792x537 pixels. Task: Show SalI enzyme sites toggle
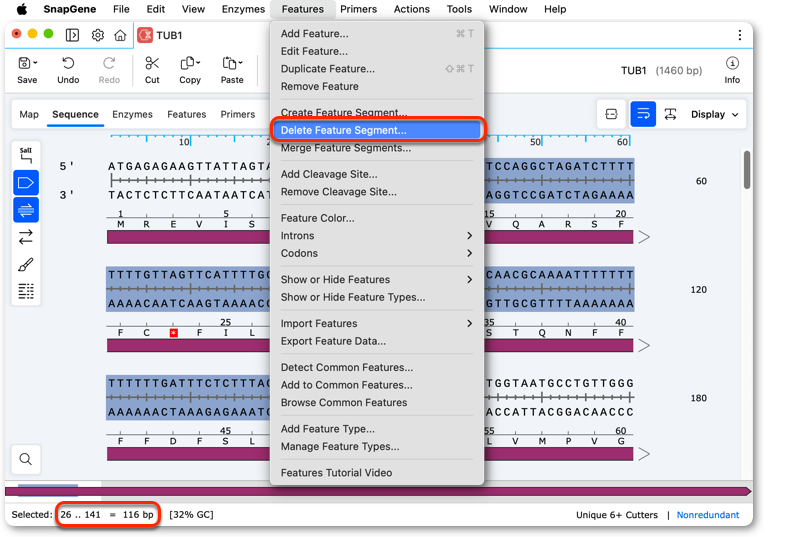click(x=26, y=155)
